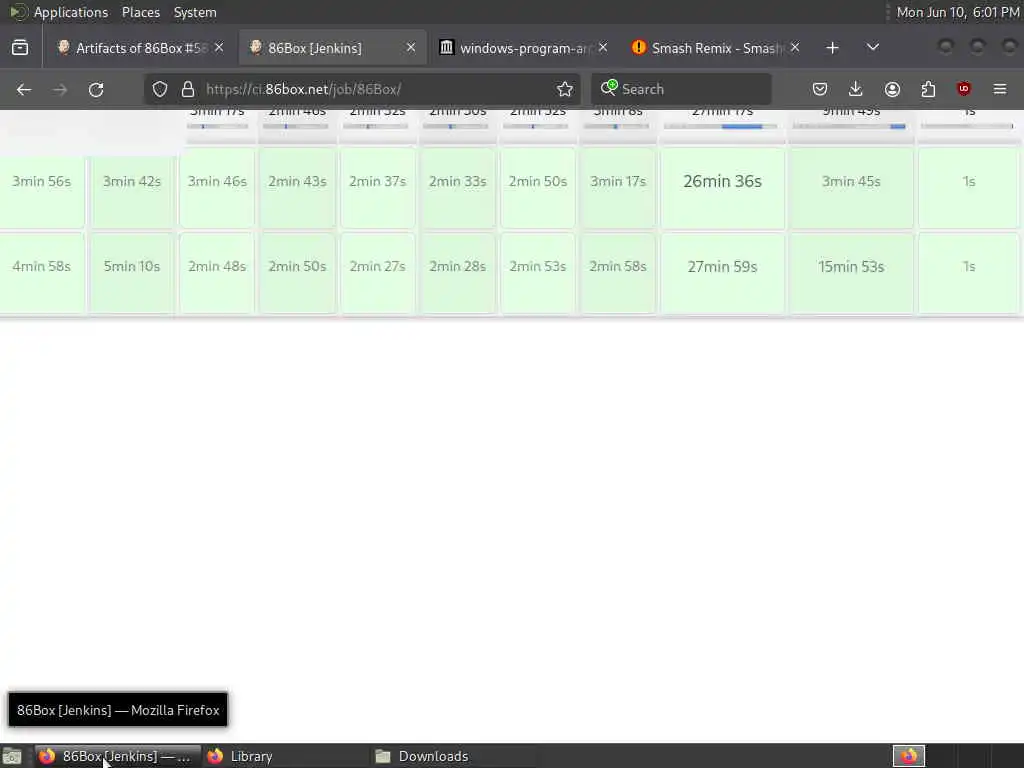This screenshot has width=1024, height=768.
Task: Click the 3min 42s stage cell
Action: 132,188
